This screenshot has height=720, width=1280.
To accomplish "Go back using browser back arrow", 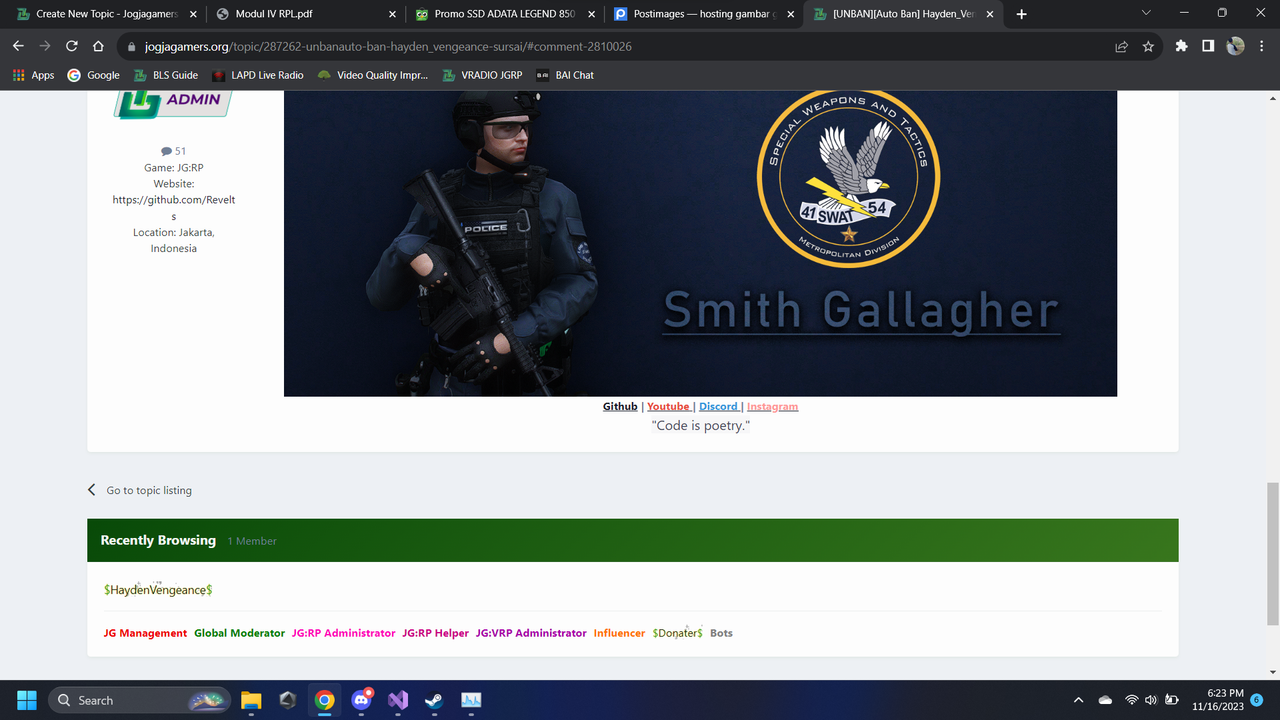I will tap(18, 46).
